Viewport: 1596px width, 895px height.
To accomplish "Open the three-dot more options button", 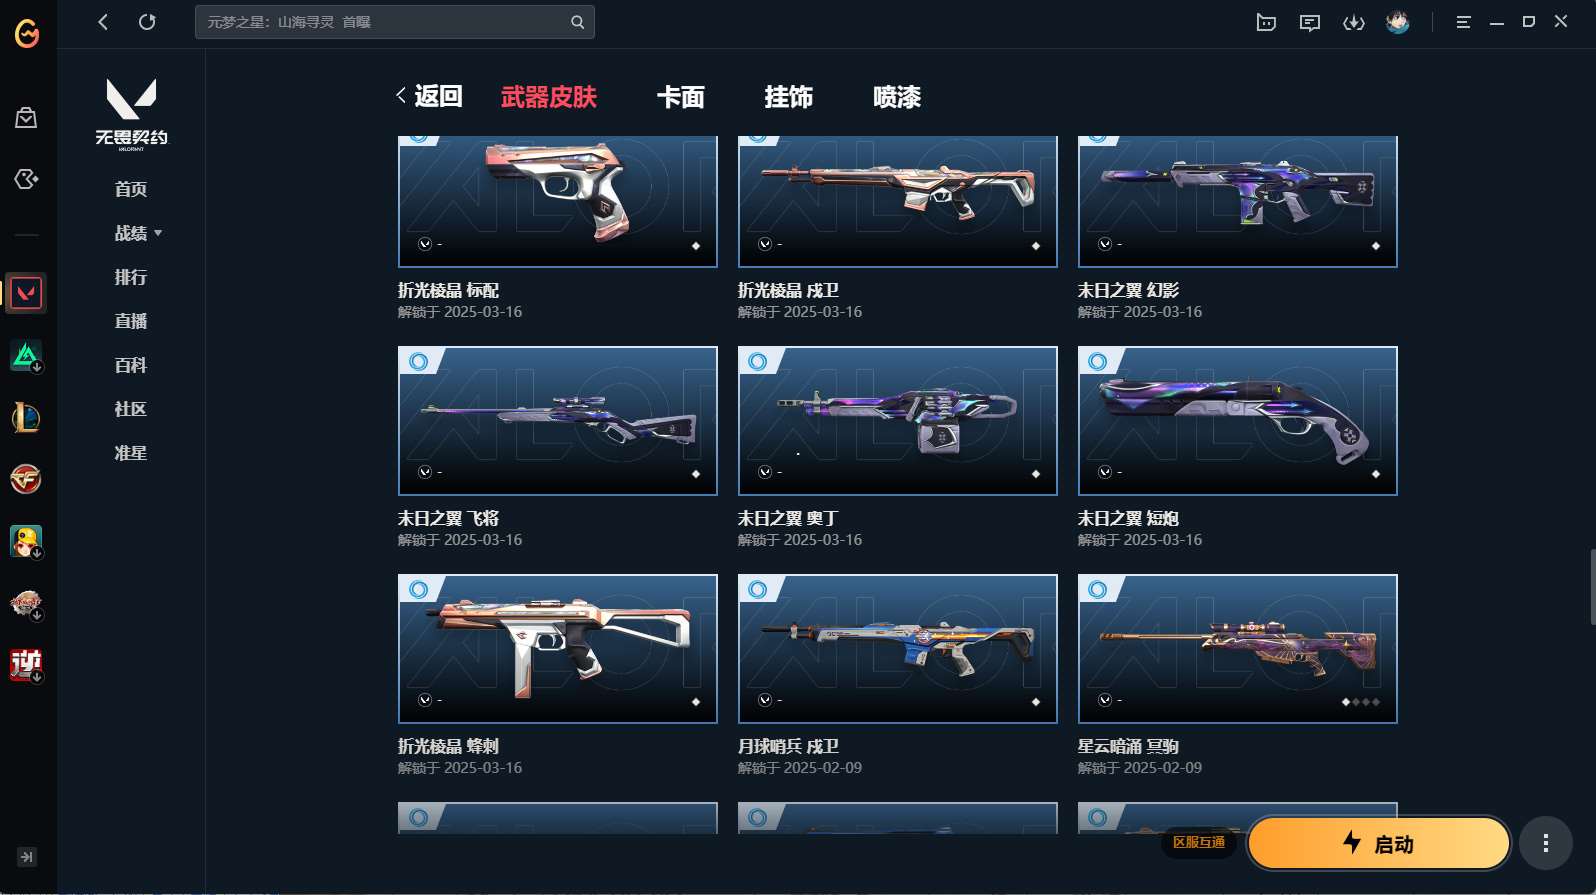I will 1546,843.
